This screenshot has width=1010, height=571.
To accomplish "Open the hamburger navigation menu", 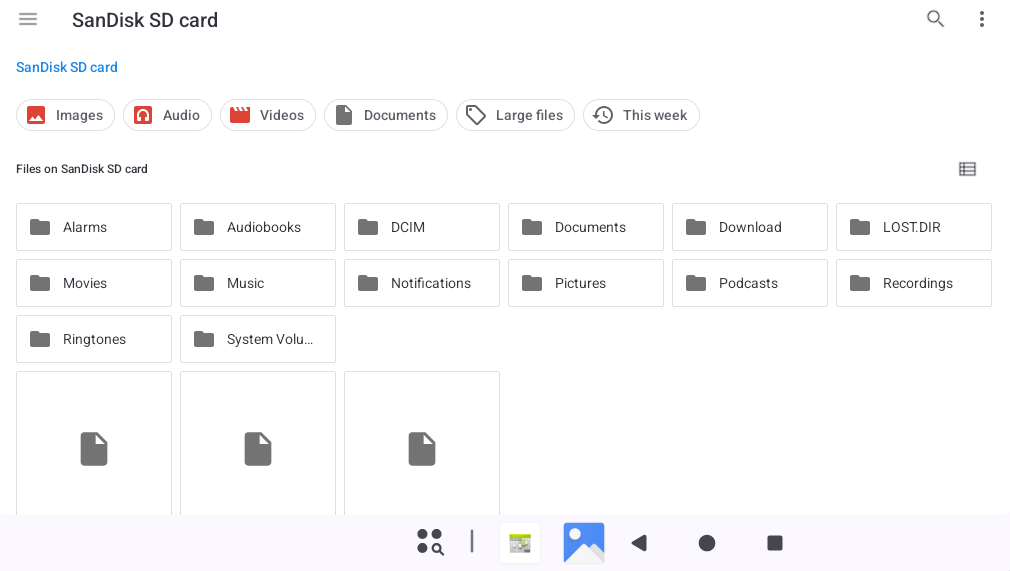I will click(28, 19).
